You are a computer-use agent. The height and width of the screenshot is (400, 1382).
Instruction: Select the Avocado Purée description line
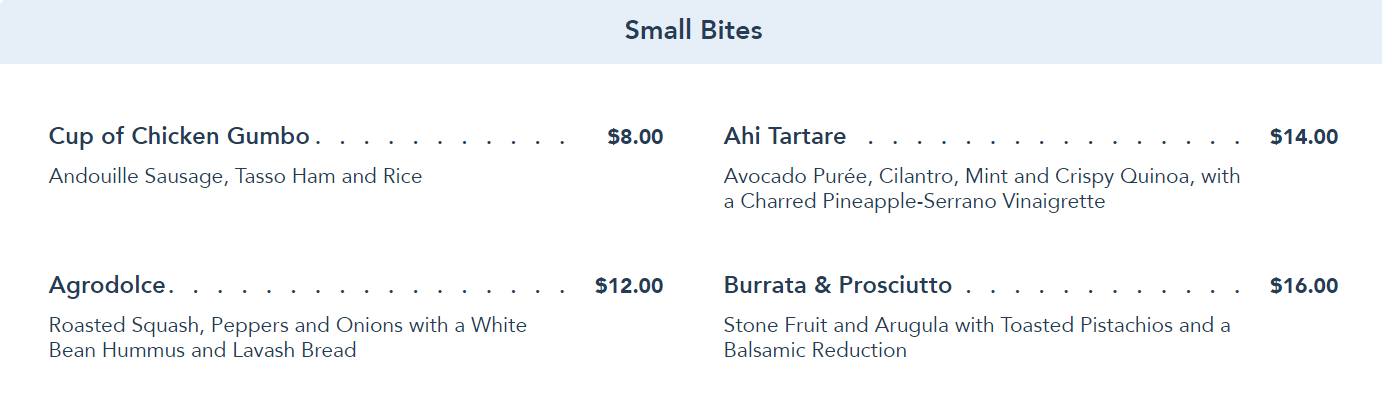[981, 177]
